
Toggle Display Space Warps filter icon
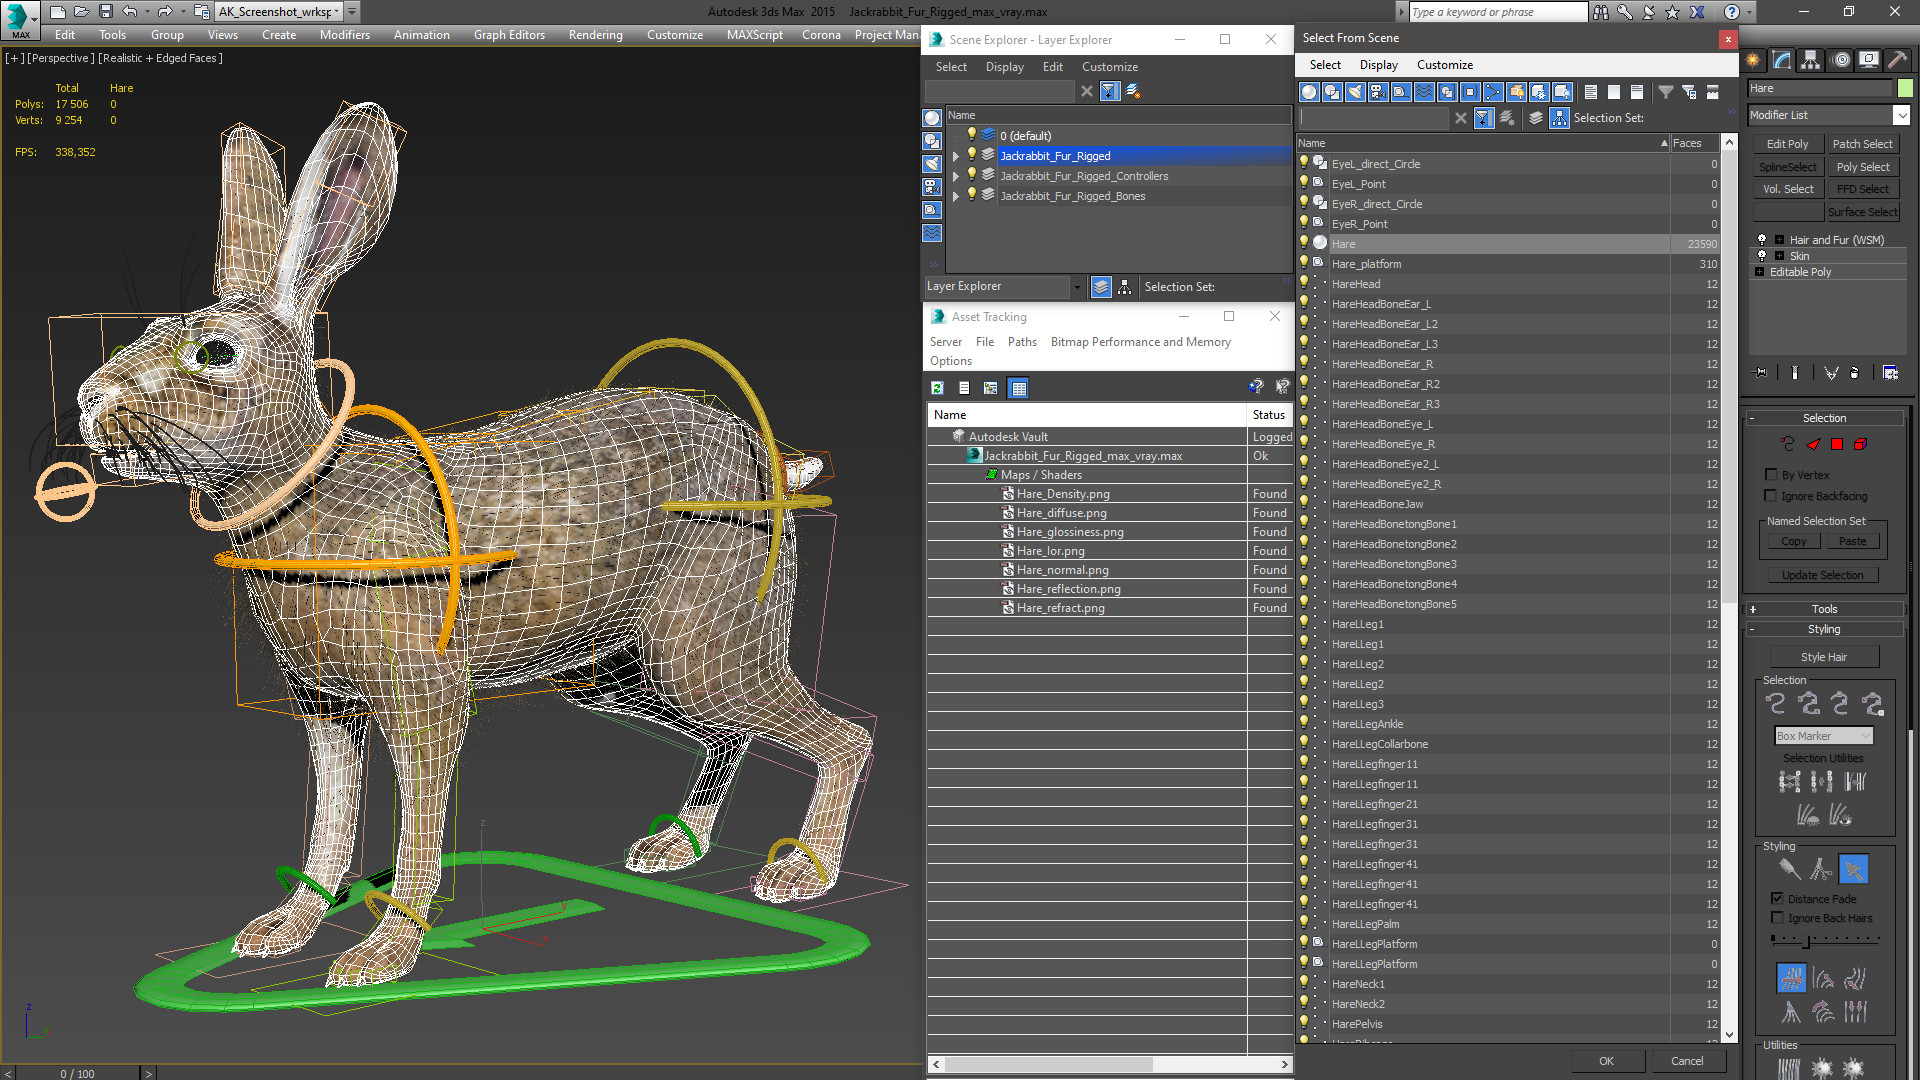click(x=1424, y=92)
